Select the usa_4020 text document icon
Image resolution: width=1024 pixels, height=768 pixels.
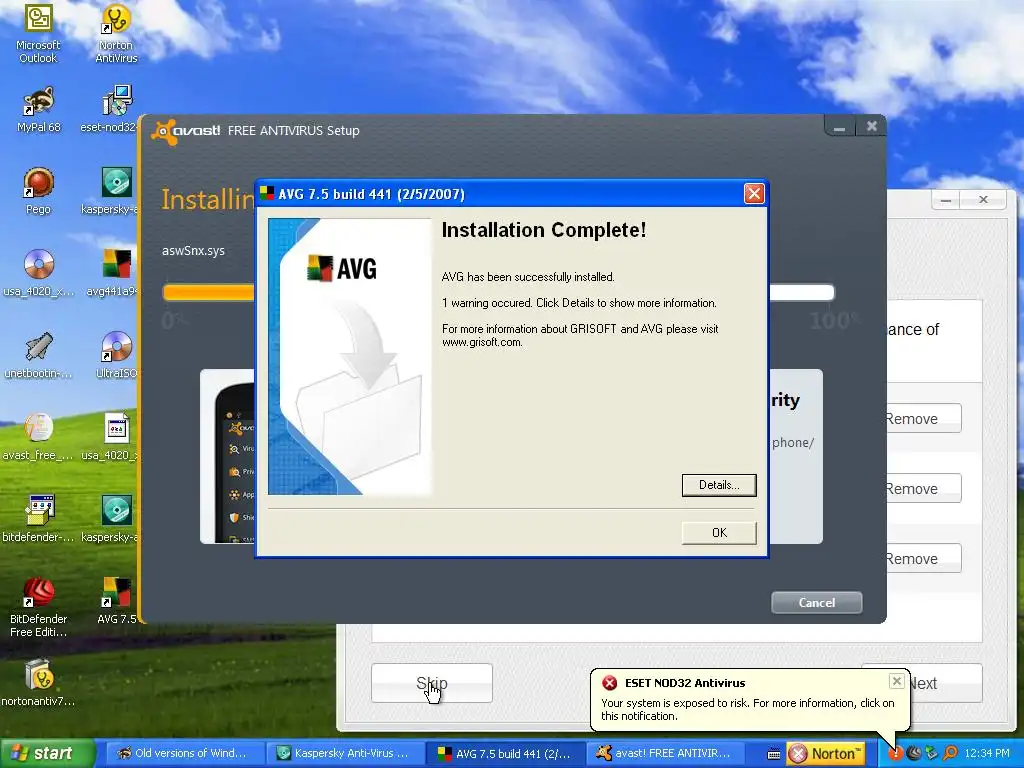[111, 437]
